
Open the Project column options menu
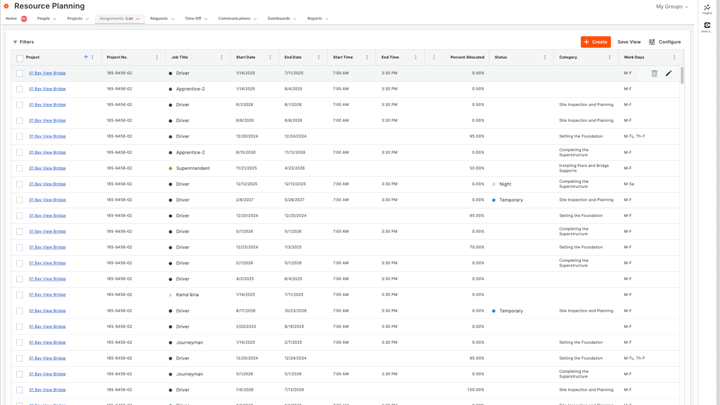(x=92, y=57)
